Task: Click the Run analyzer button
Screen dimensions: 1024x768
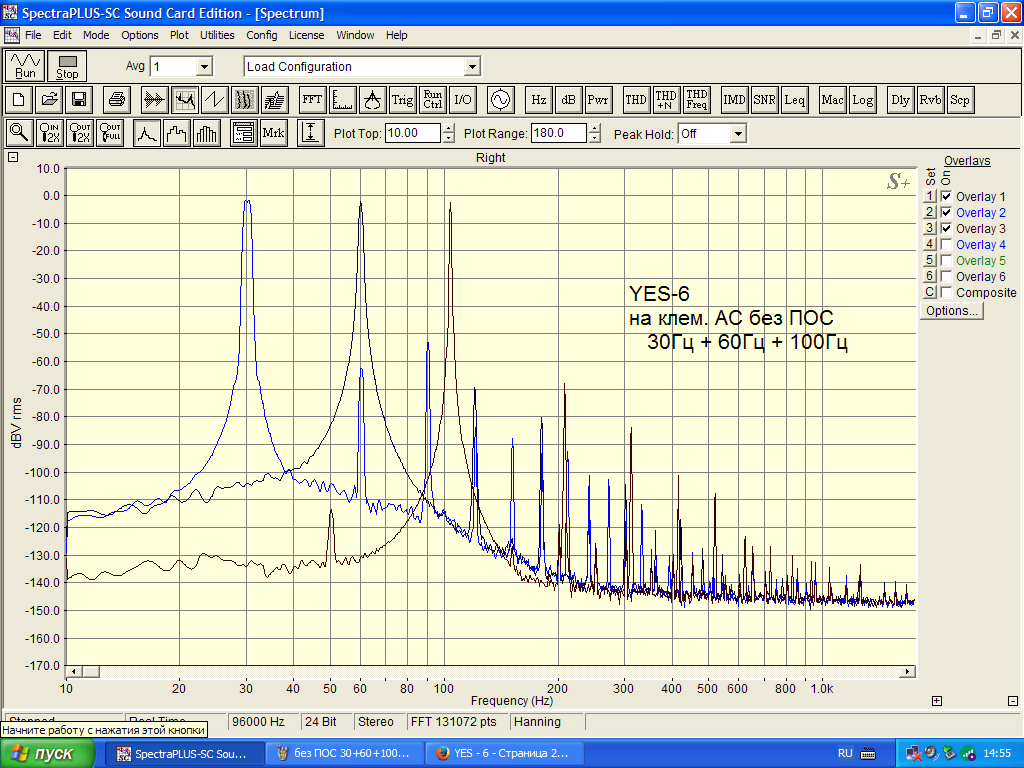Action: coord(25,66)
